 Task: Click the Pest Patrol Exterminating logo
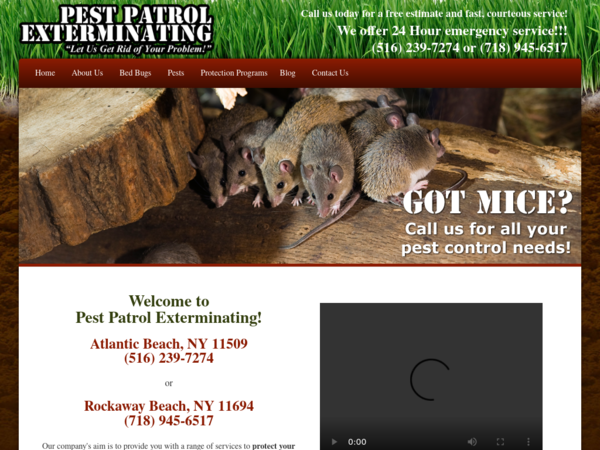116,29
